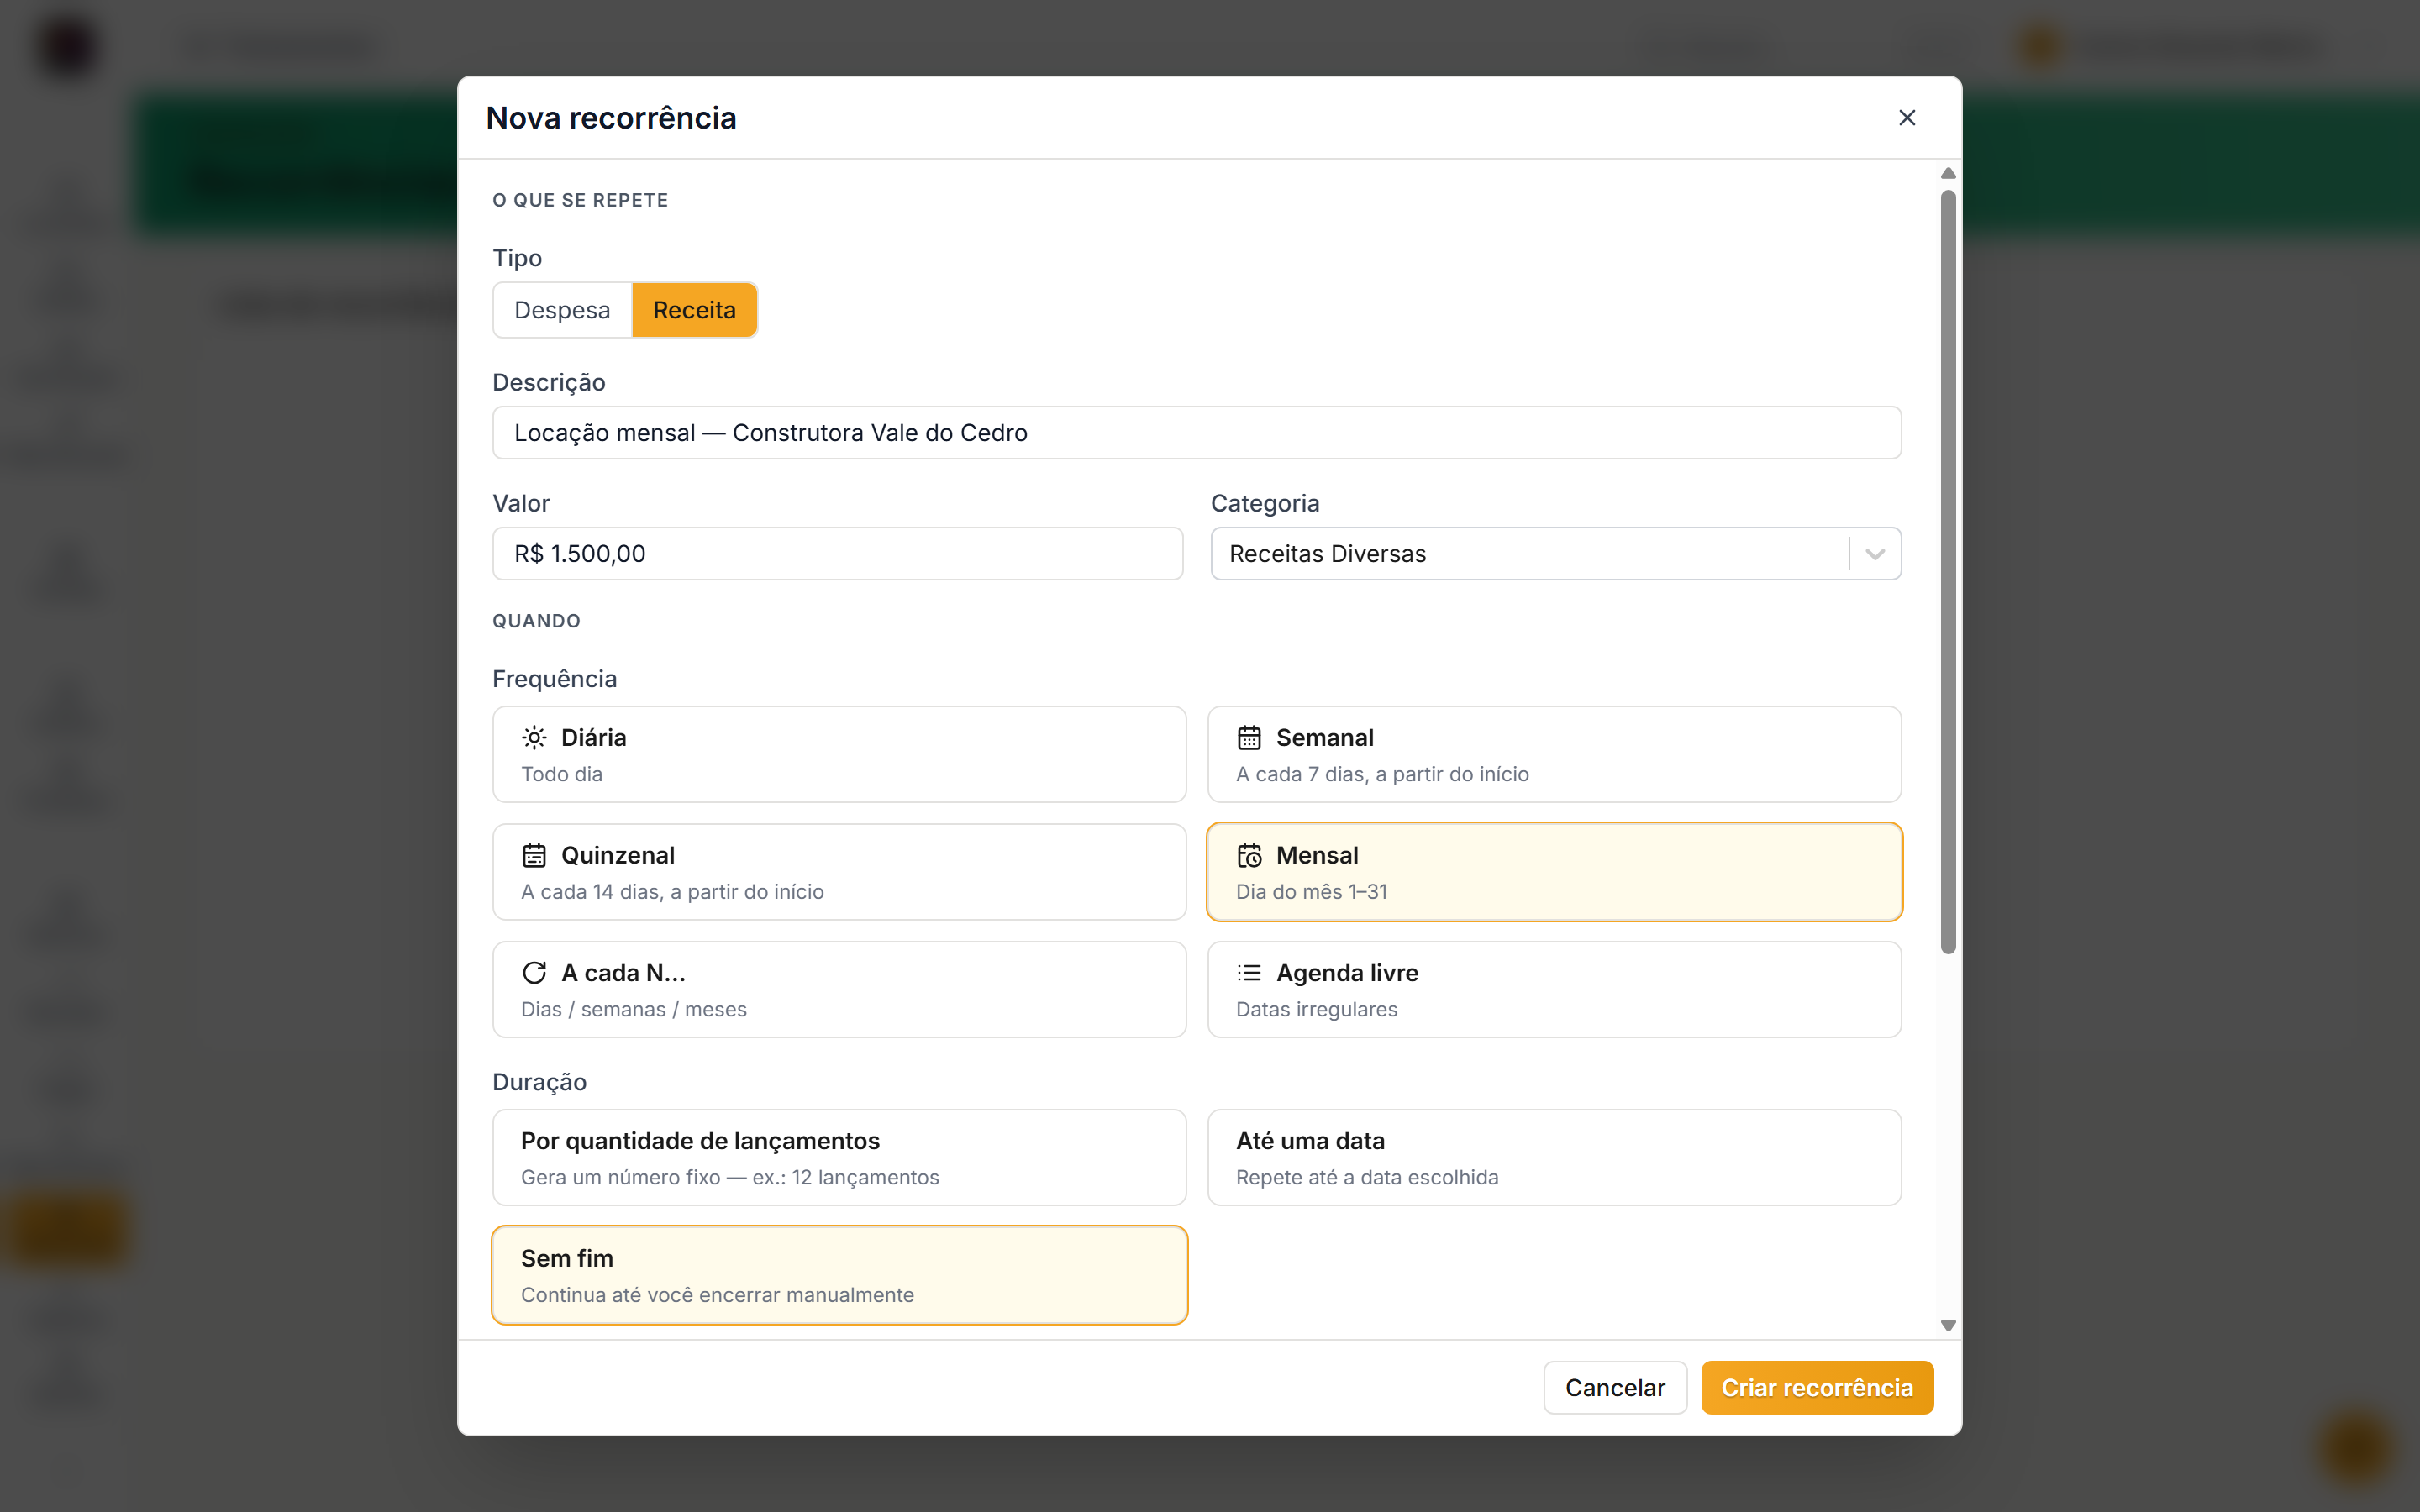This screenshot has height=1512, width=2420.
Task: Choose the Quinzenal frequency option
Action: 839,872
